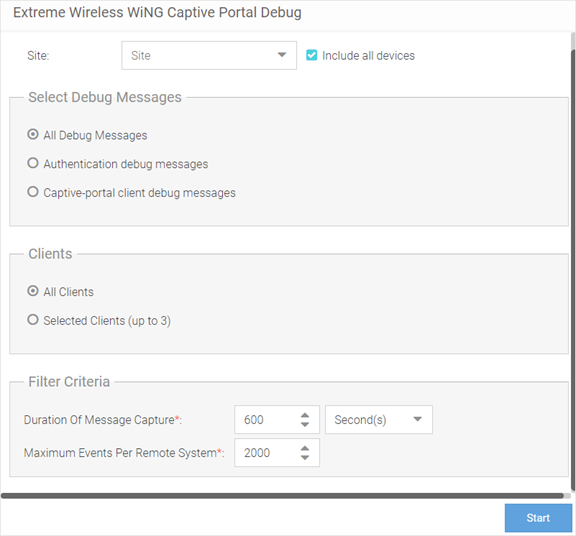Screen dimensions: 576x536
Task: Increase Maximum Events Per Remote System
Action: coord(305,449)
